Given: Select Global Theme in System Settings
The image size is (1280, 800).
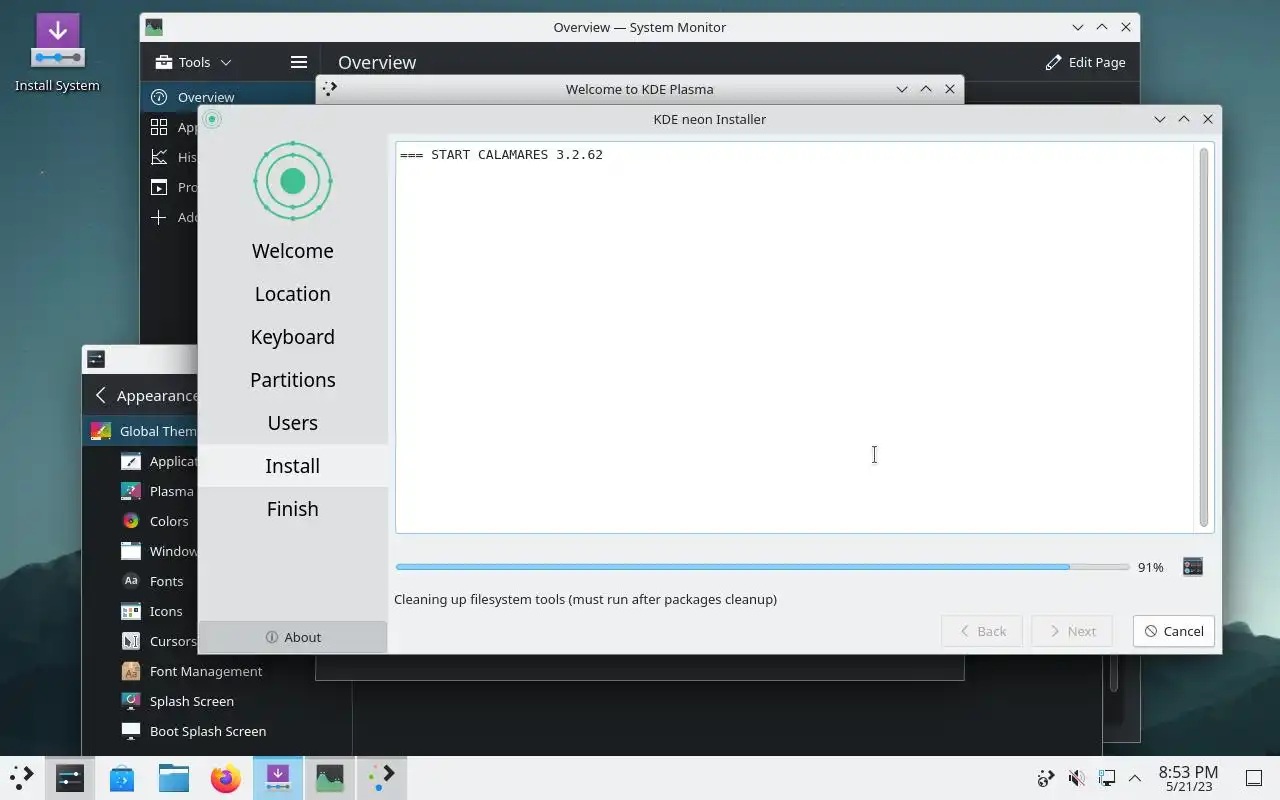Looking at the screenshot, I should click(x=140, y=431).
